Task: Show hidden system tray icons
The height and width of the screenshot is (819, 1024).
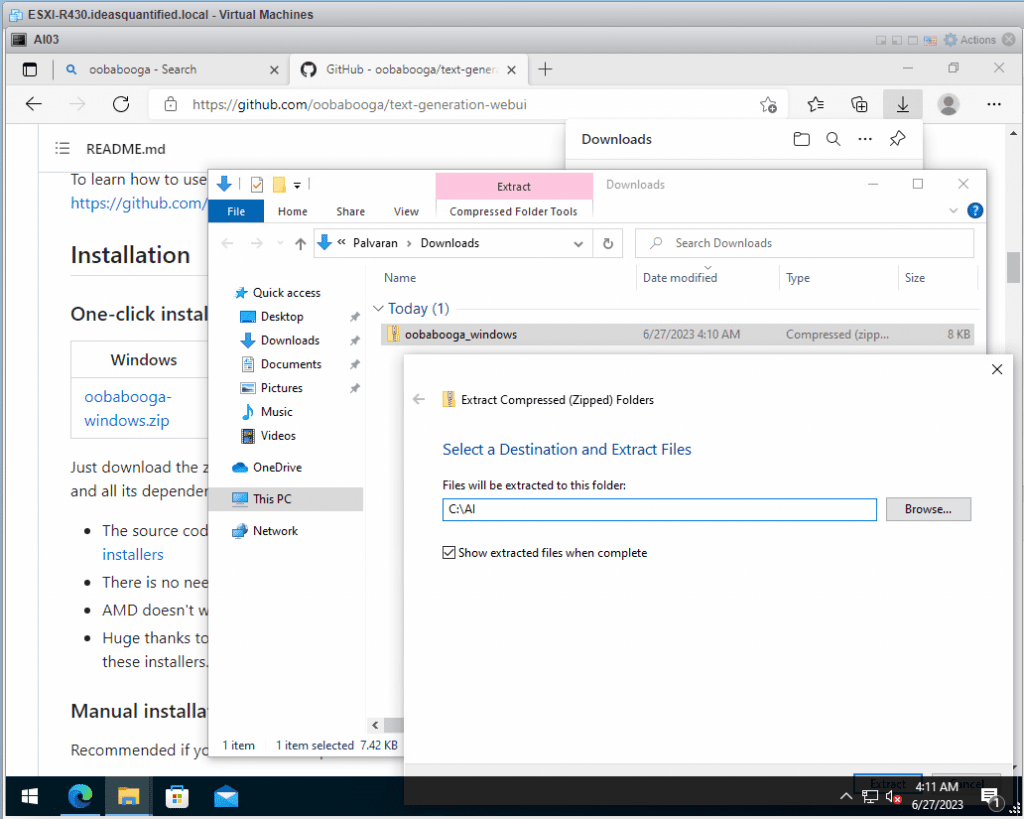Action: click(846, 796)
